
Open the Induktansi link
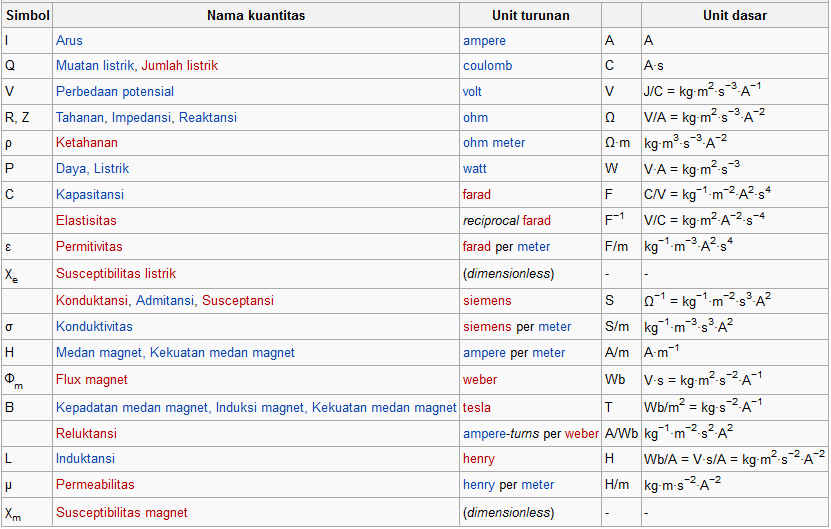click(x=85, y=459)
